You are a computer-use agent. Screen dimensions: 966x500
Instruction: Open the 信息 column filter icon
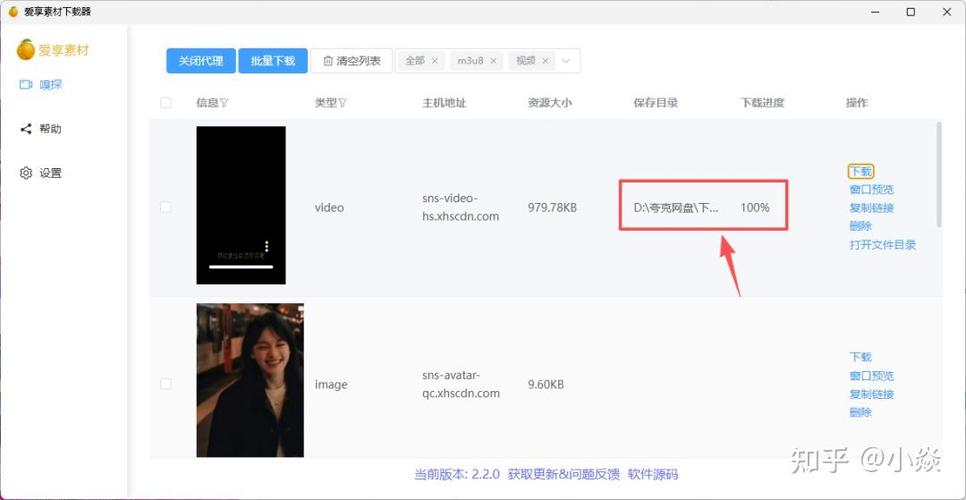tap(224, 103)
